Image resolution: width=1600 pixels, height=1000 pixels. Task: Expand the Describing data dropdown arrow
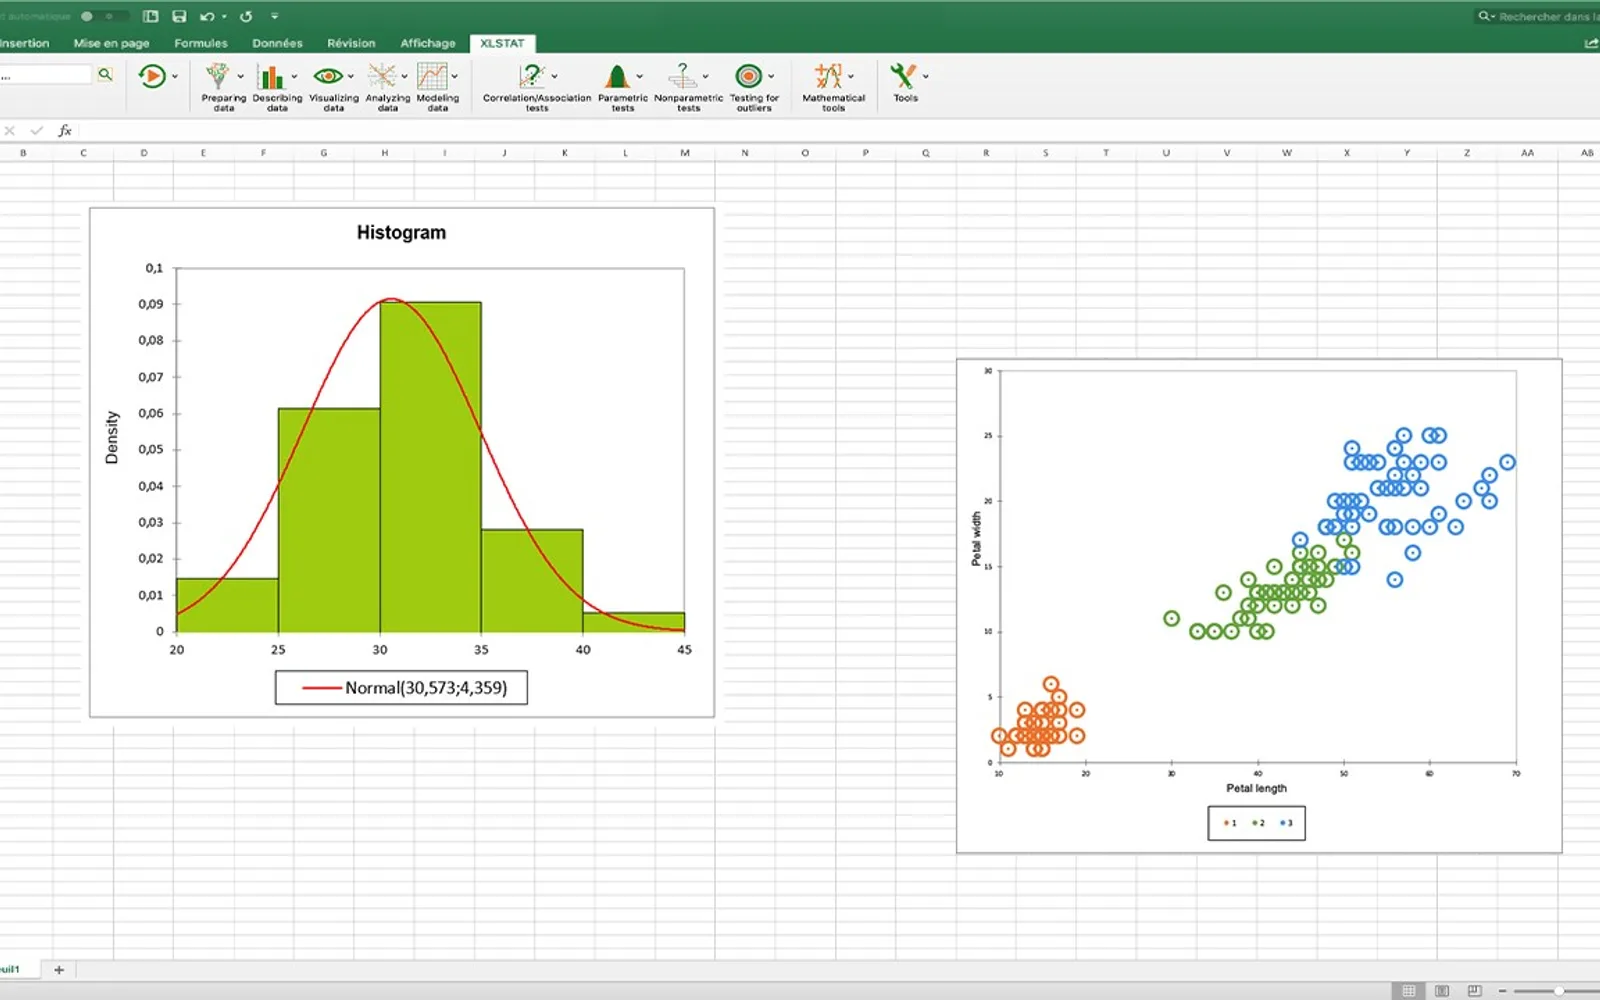click(x=294, y=76)
